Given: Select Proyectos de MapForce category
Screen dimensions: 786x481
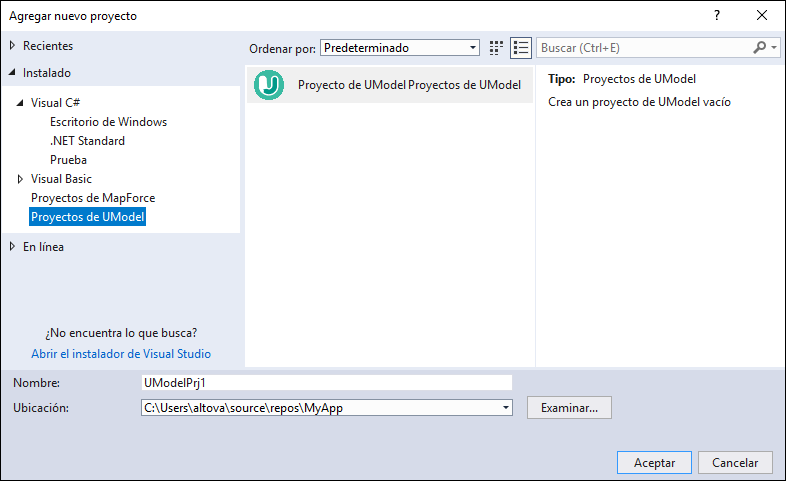Looking at the screenshot, I should click(93, 198).
